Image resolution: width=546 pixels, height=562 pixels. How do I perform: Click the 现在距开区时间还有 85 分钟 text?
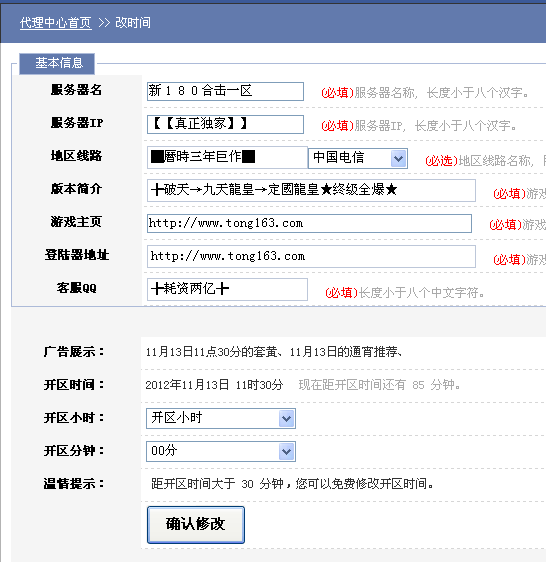pos(379,385)
